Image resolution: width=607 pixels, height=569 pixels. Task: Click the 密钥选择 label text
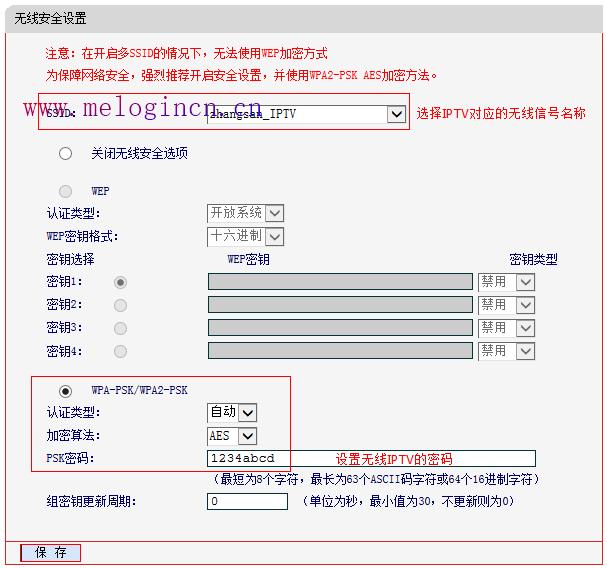[70, 259]
